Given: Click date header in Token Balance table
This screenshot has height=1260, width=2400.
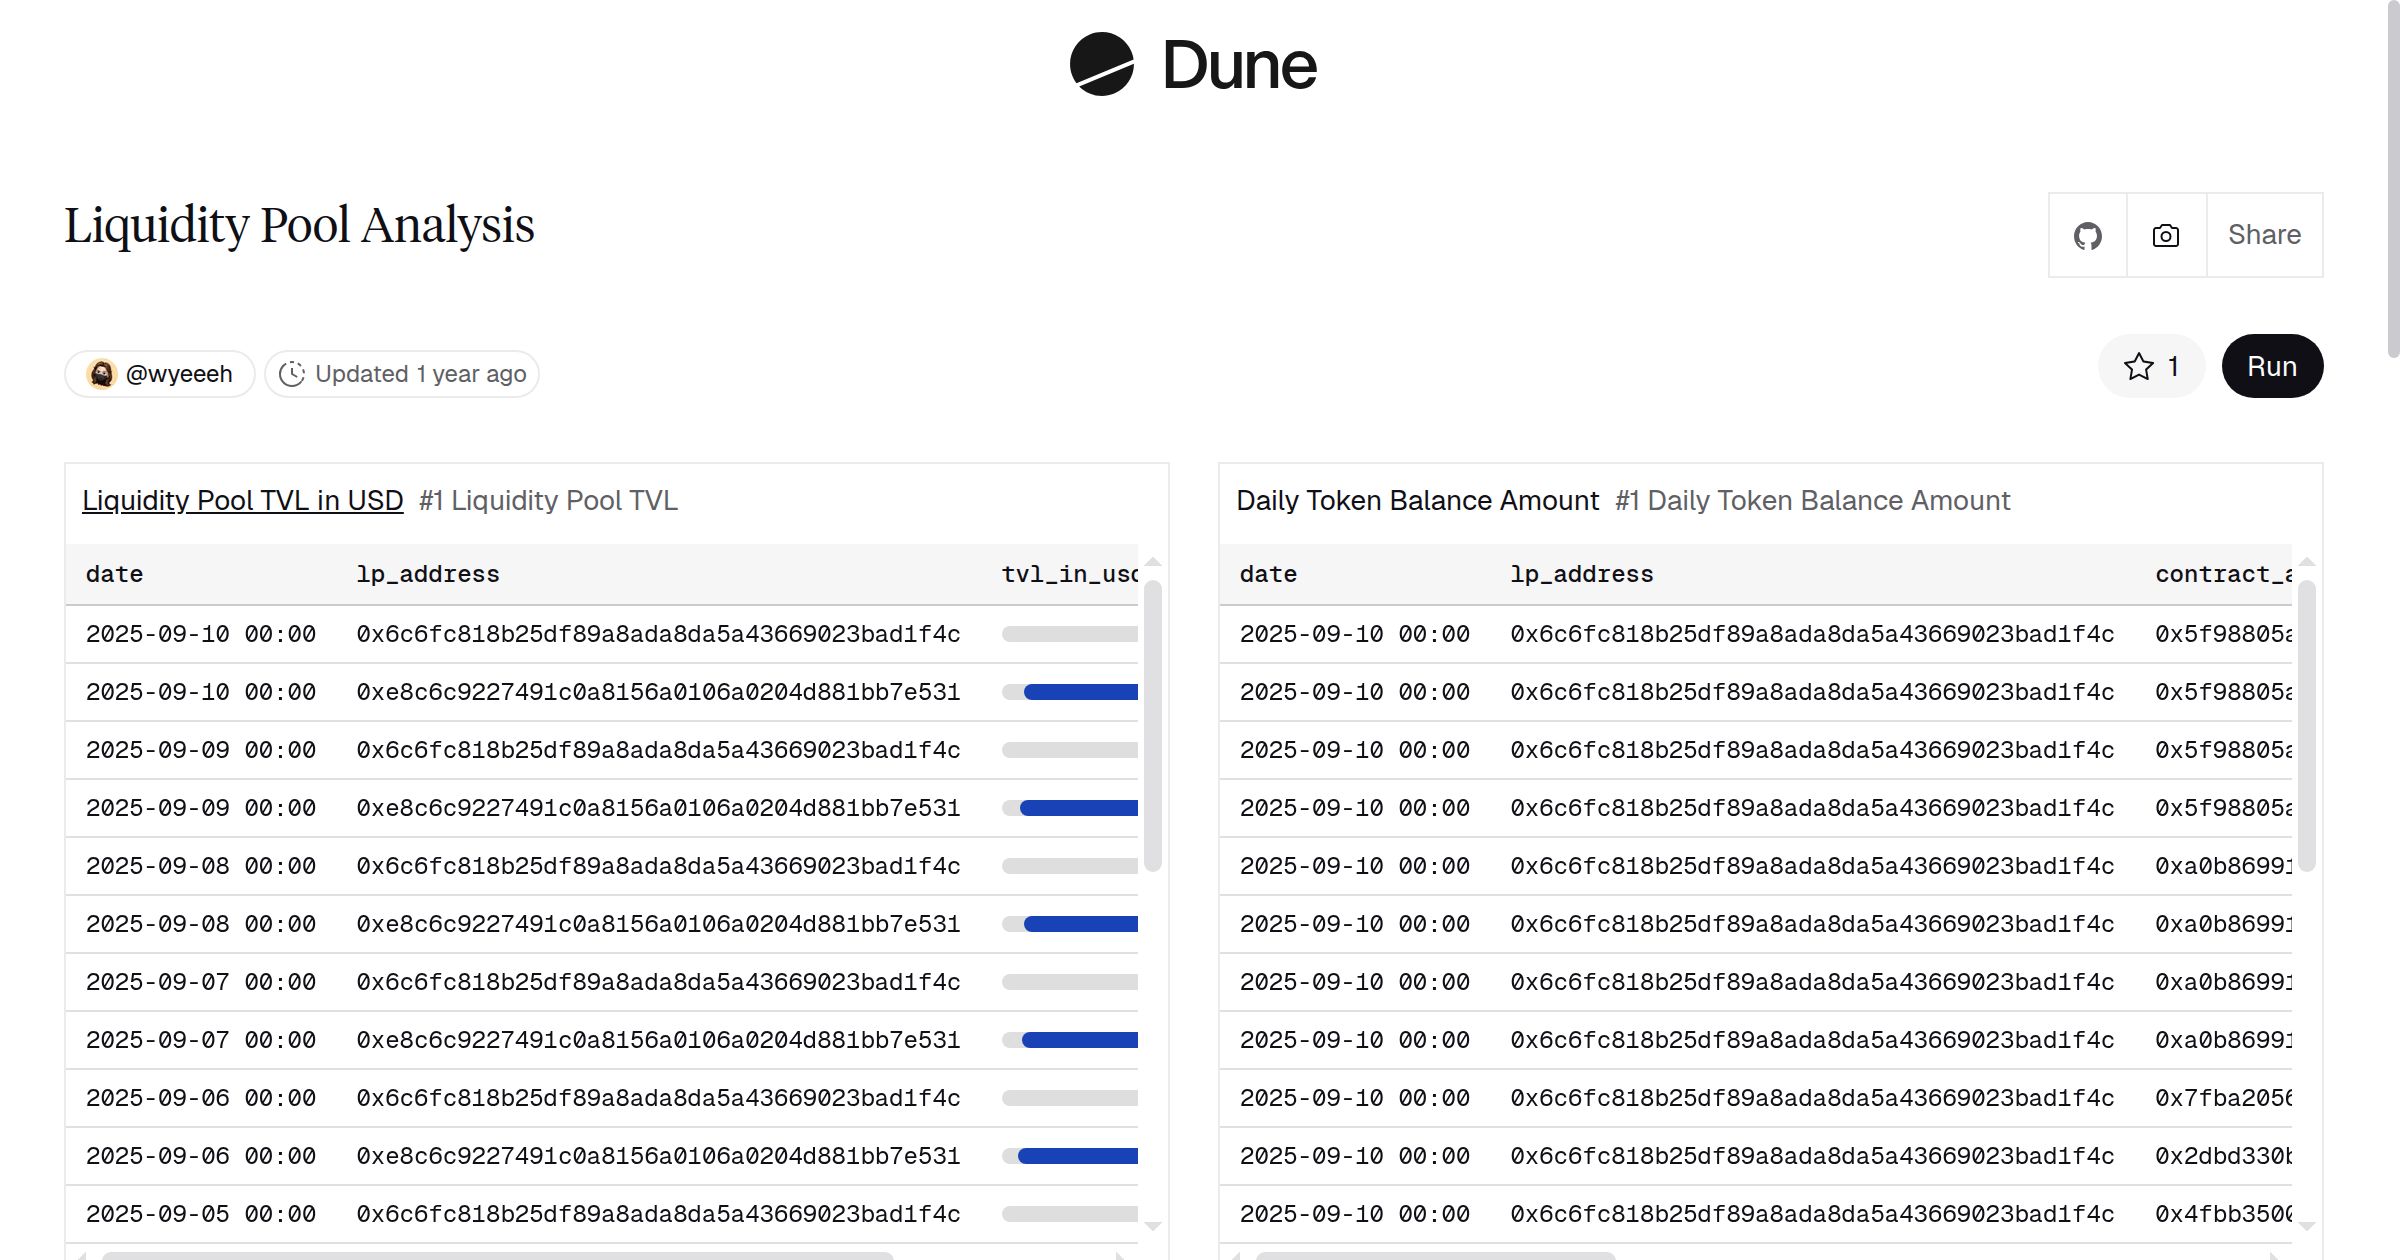Looking at the screenshot, I should pos(1267,574).
